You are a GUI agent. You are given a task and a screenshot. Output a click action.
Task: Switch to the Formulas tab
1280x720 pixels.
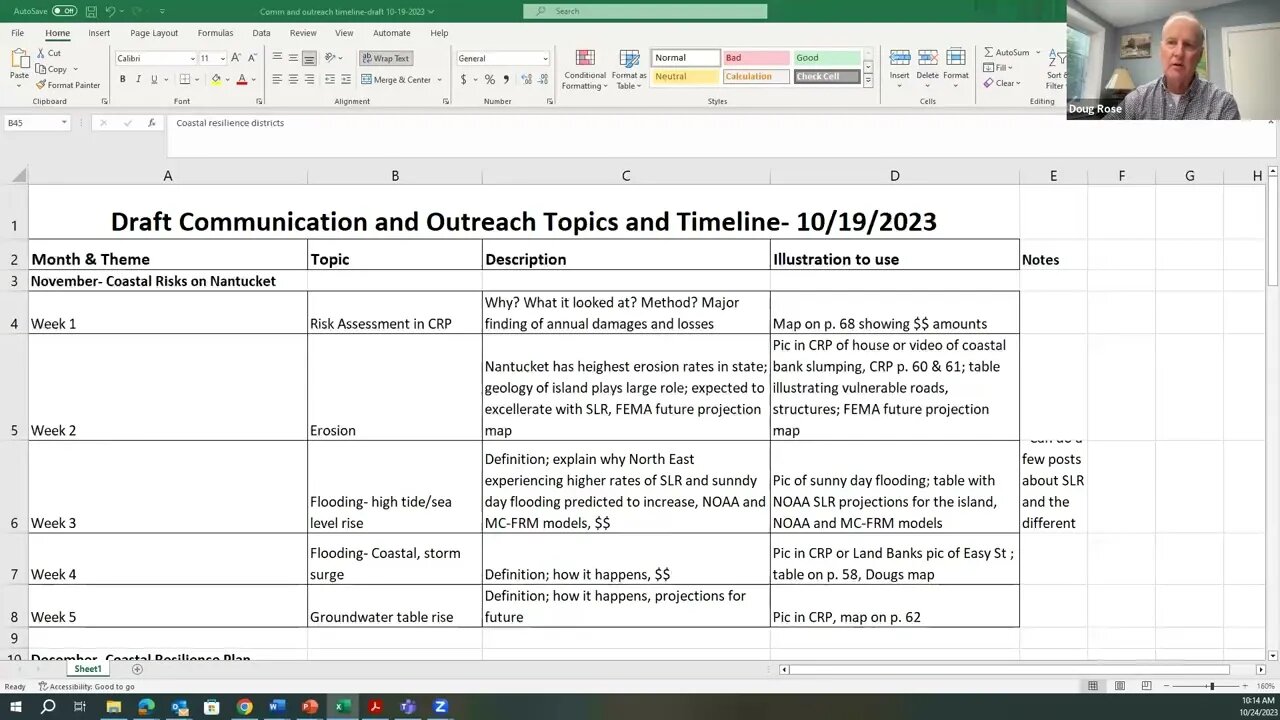click(x=215, y=33)
